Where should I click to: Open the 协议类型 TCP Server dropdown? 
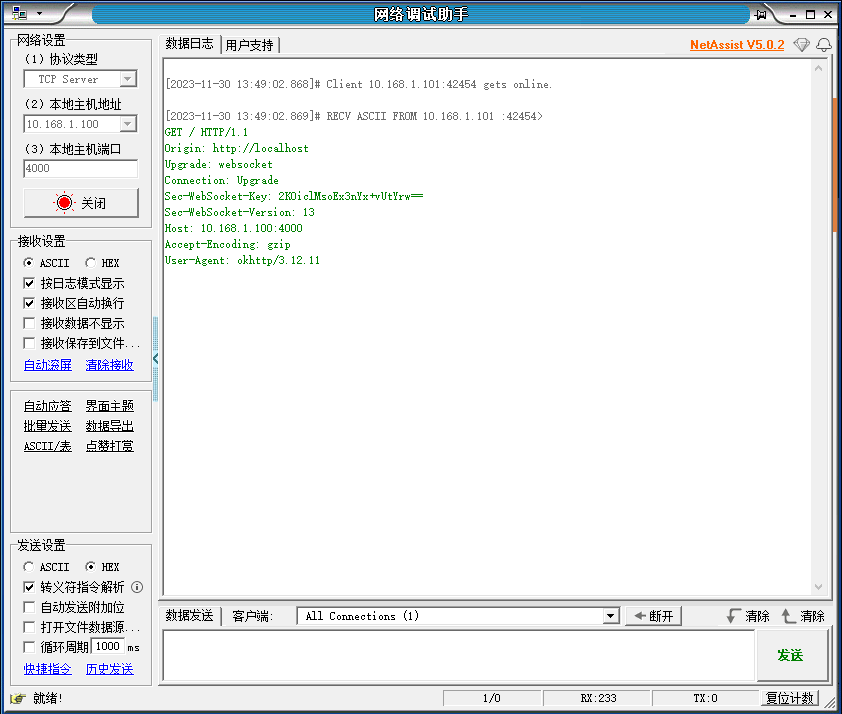pos(127,79)
